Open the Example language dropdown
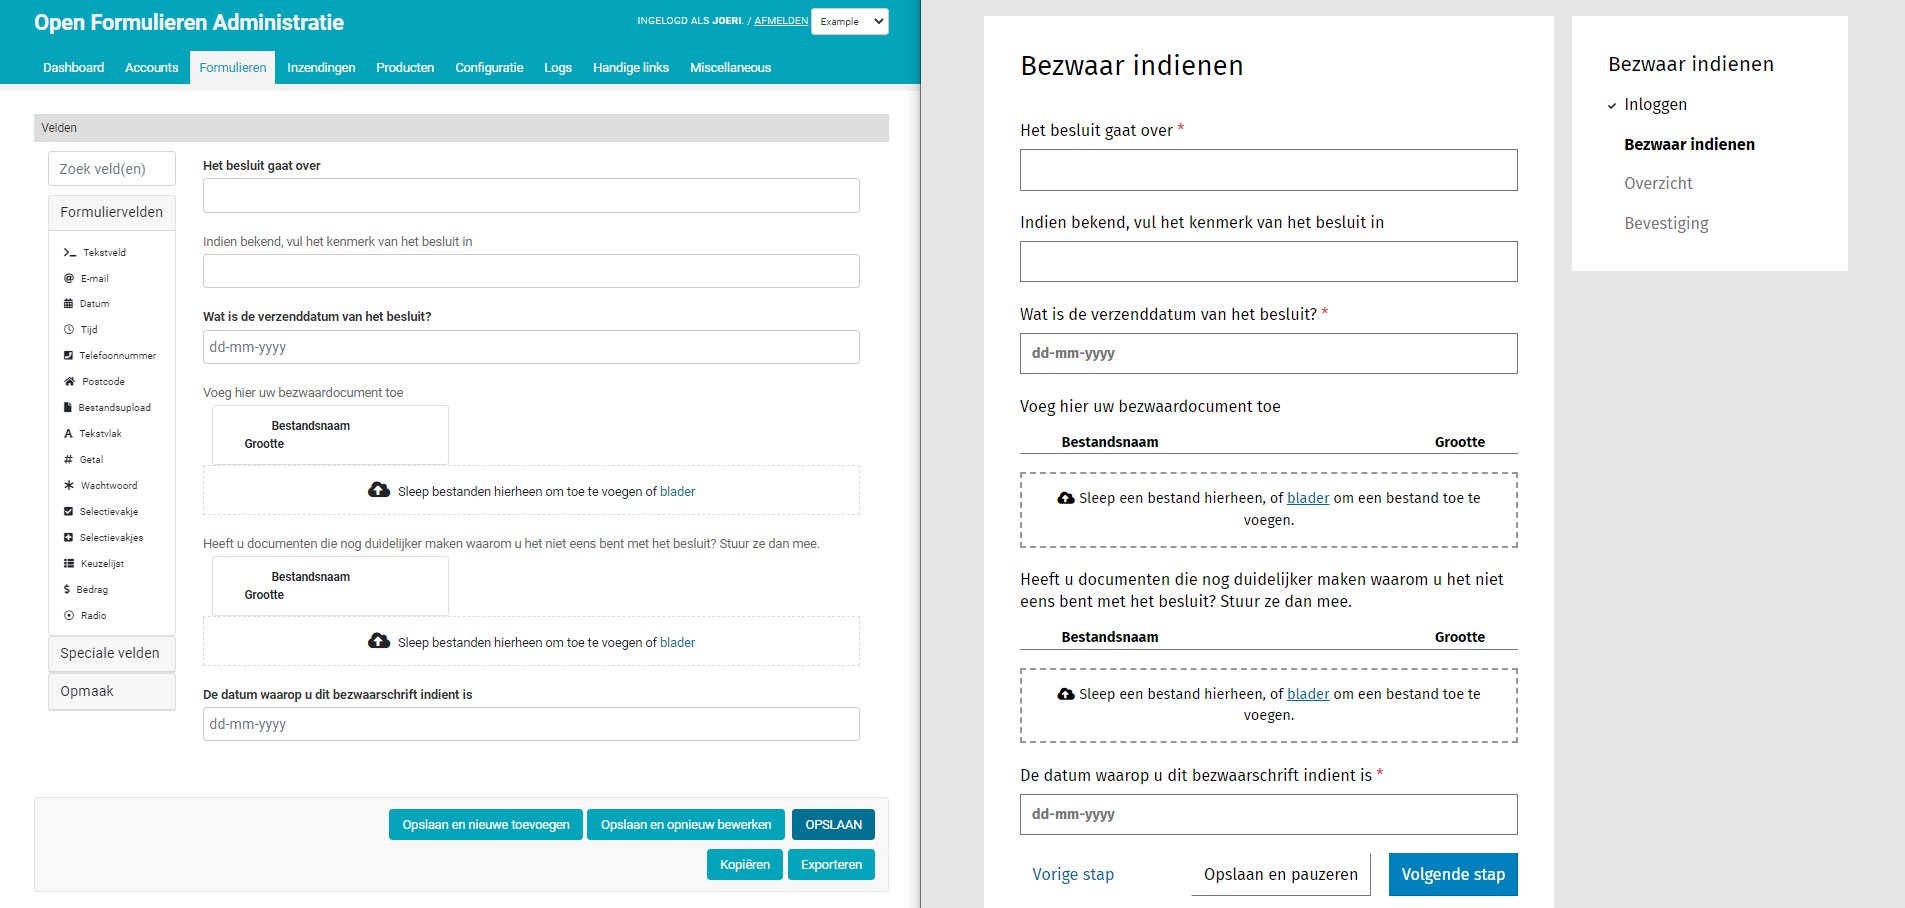This screenshot has height=908, width=1905. coord(850,21)
